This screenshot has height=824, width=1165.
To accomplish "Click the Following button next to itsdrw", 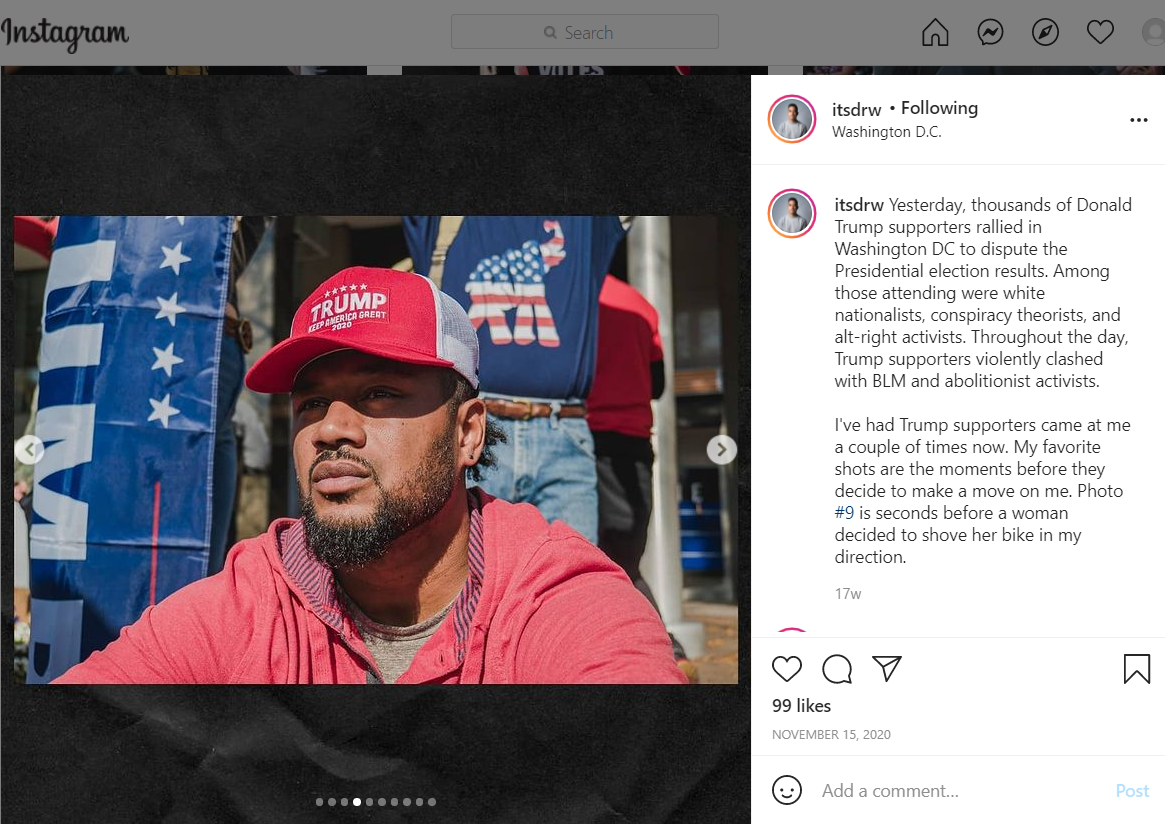I will (939, 108).
